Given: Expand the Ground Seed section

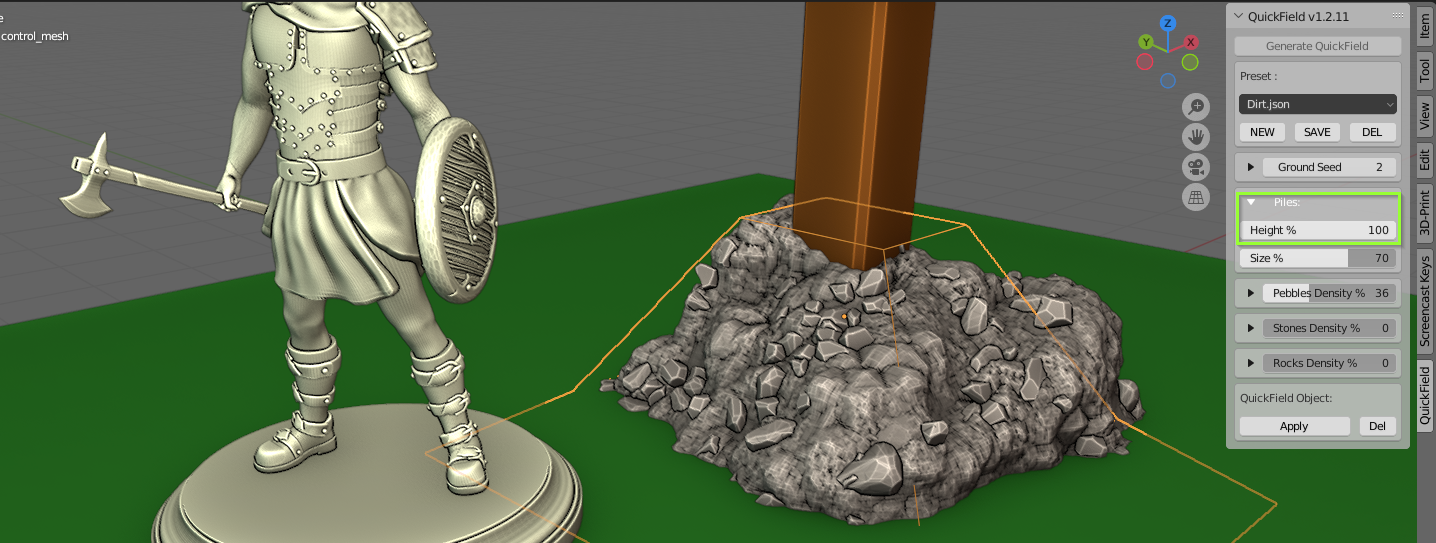Looking at the screenshot, I should pos(1250,167).
